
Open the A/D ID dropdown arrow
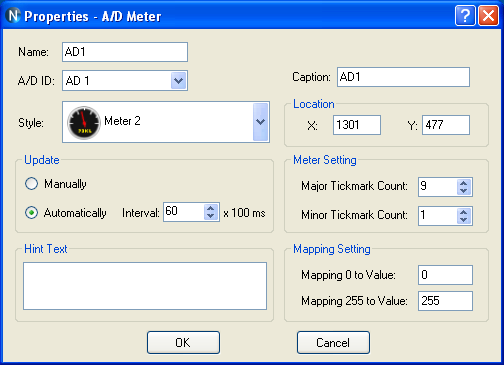(179, 80)
